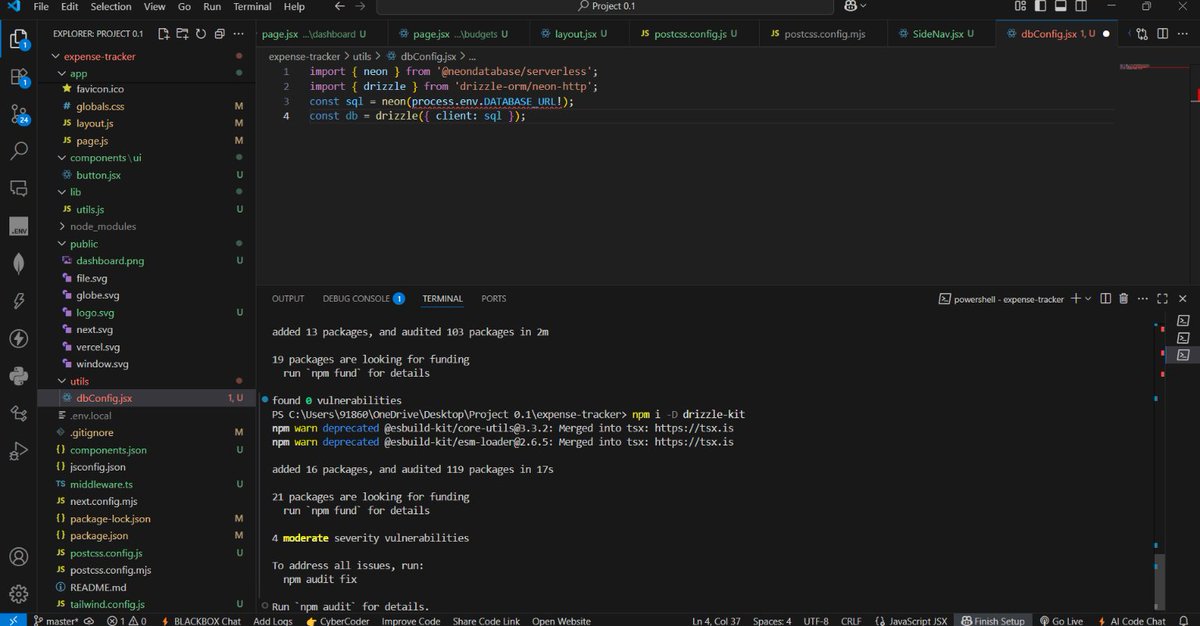Click the New Terminal plus icon
Viewport: 1200px width, 626px height.
[x=1076, y=298]
